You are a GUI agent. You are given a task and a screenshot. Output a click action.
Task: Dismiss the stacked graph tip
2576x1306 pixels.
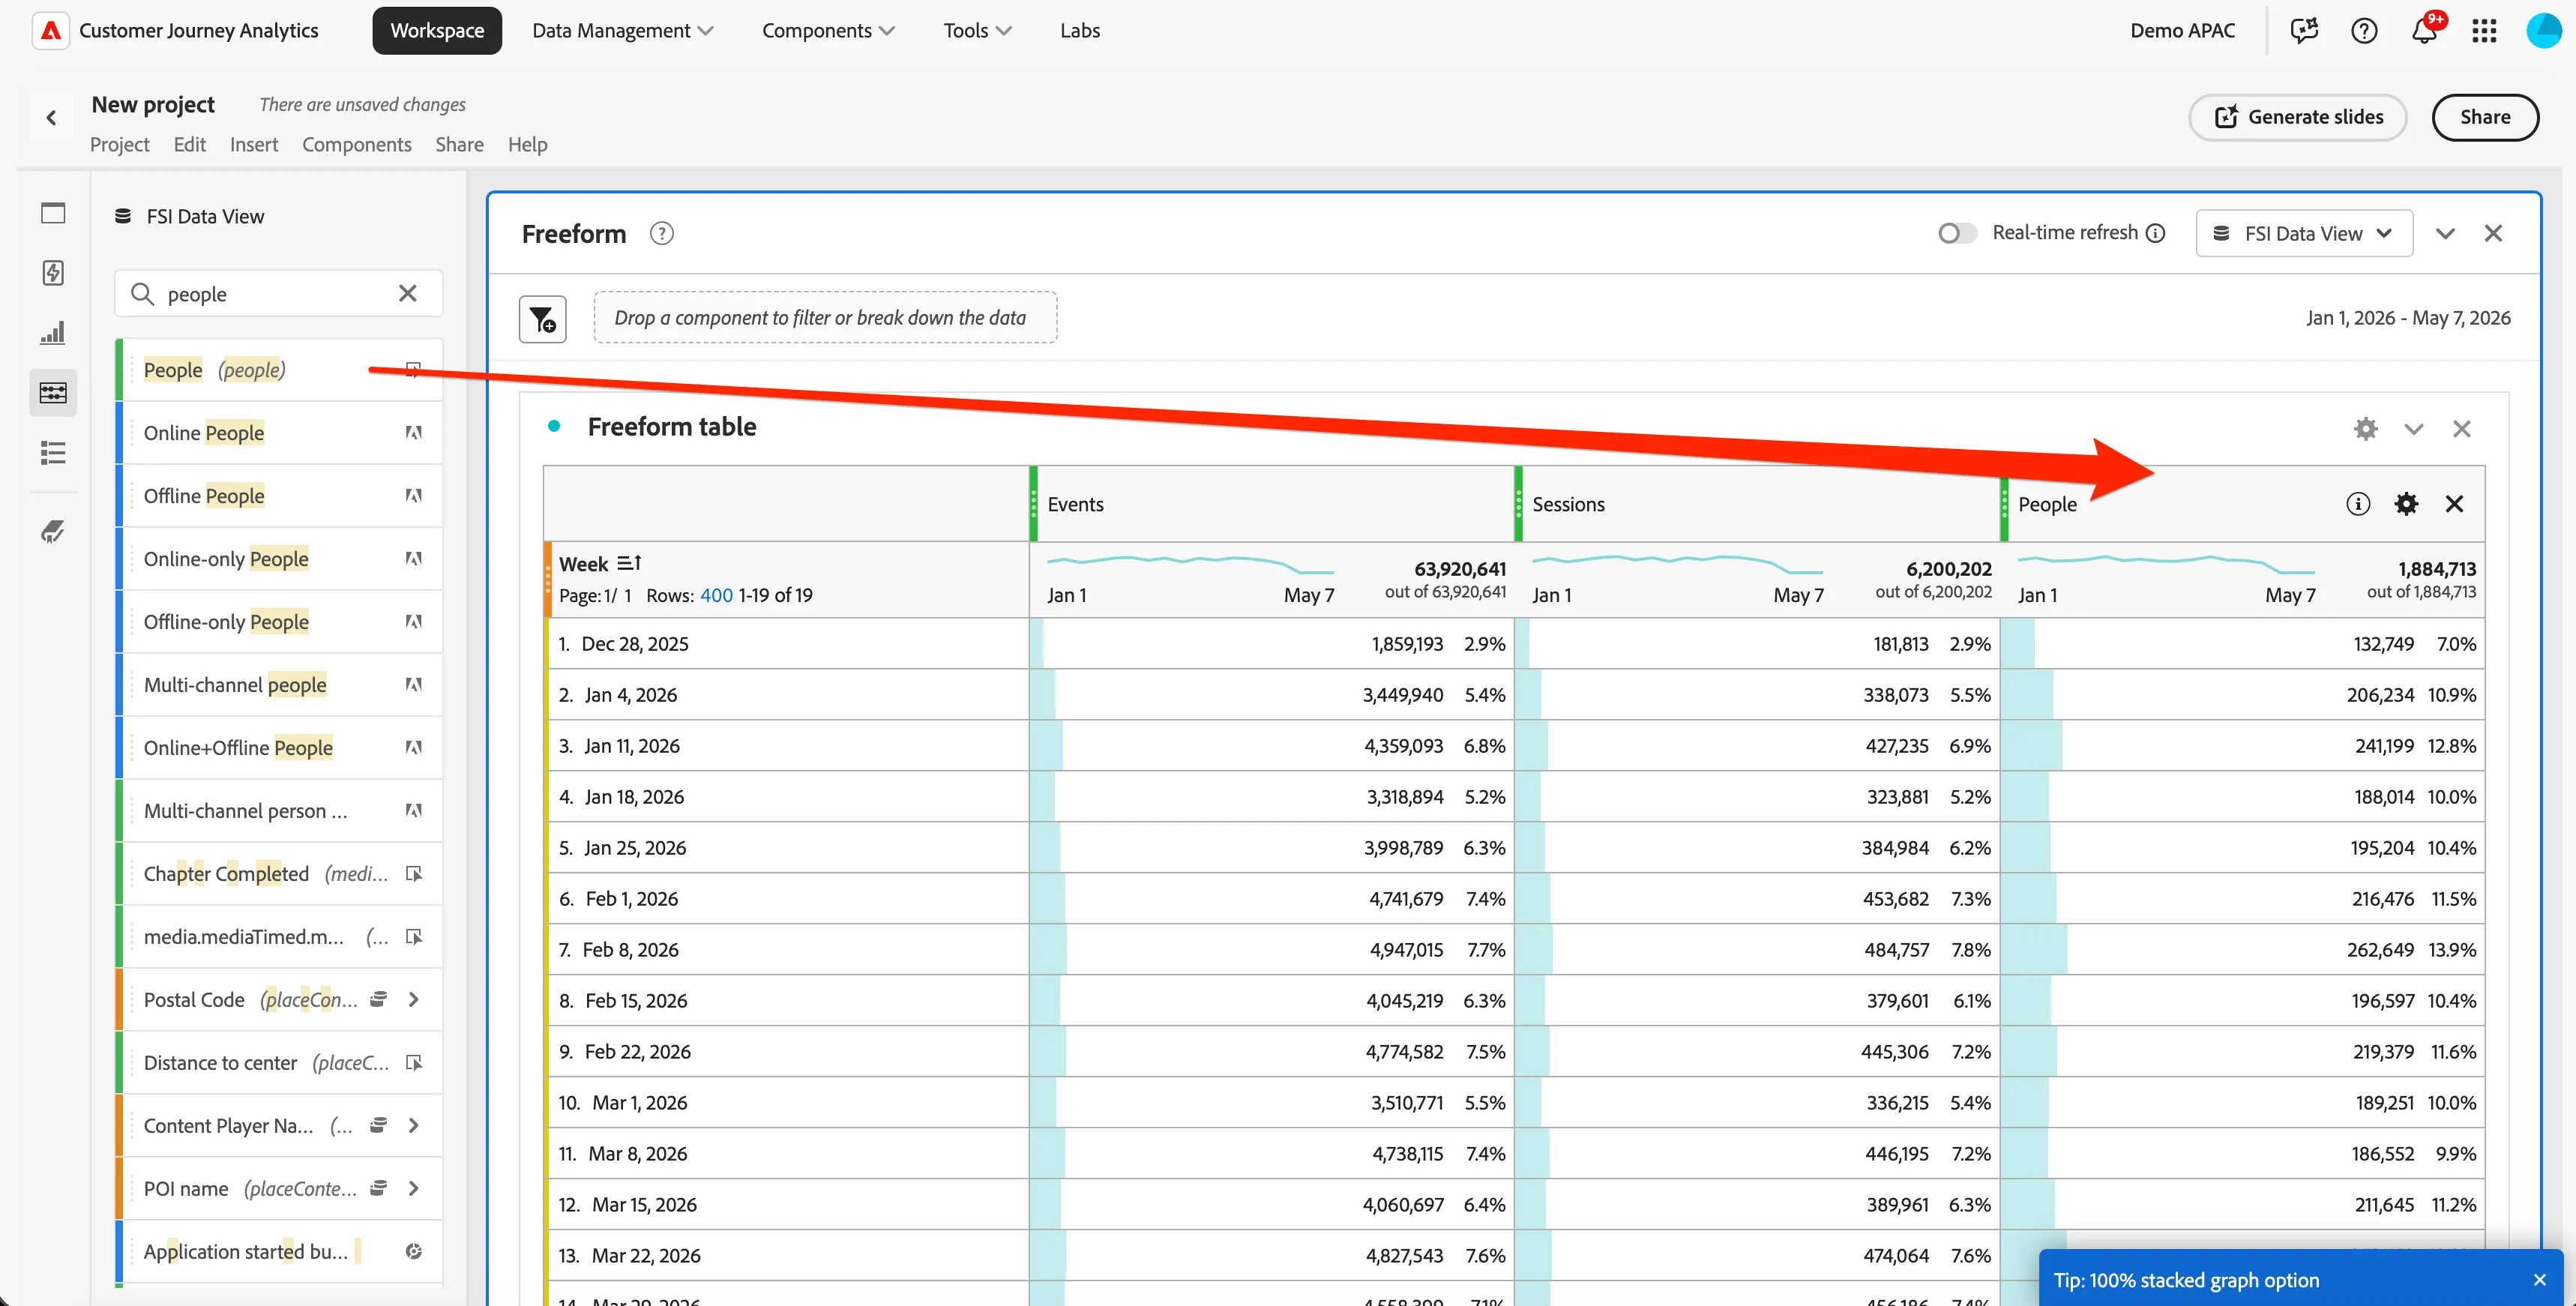[2539, 1279]
